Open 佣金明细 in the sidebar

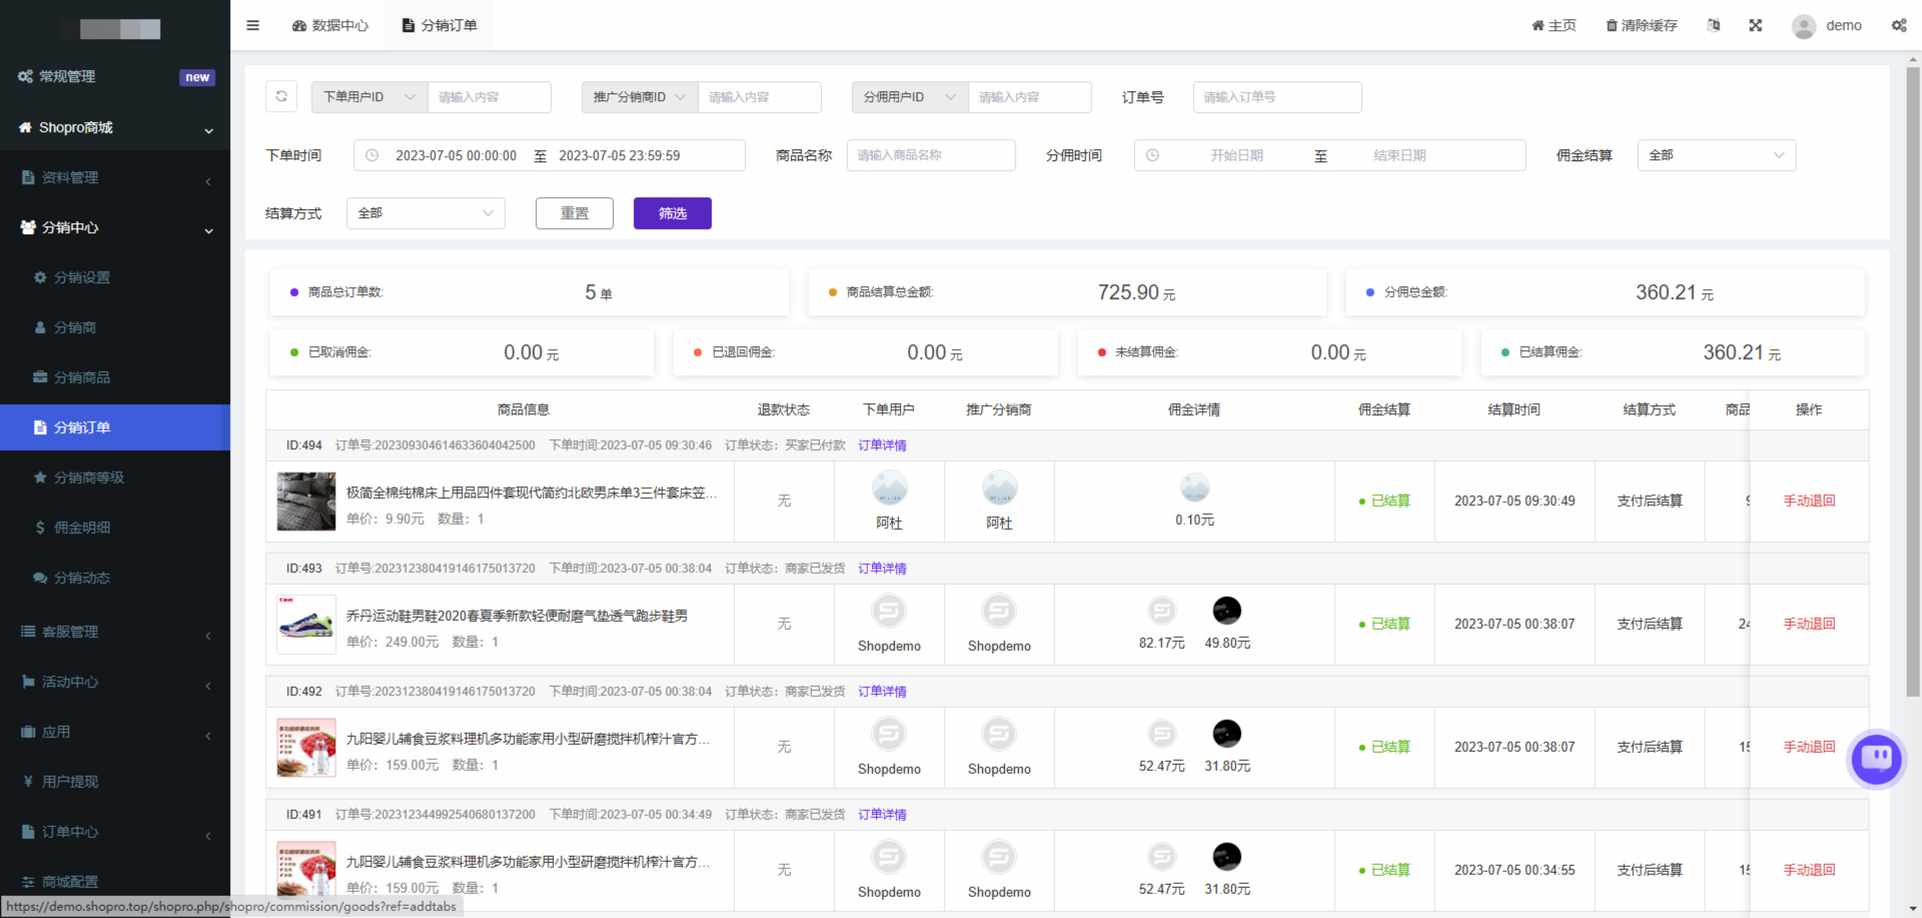tap(115, 527)
